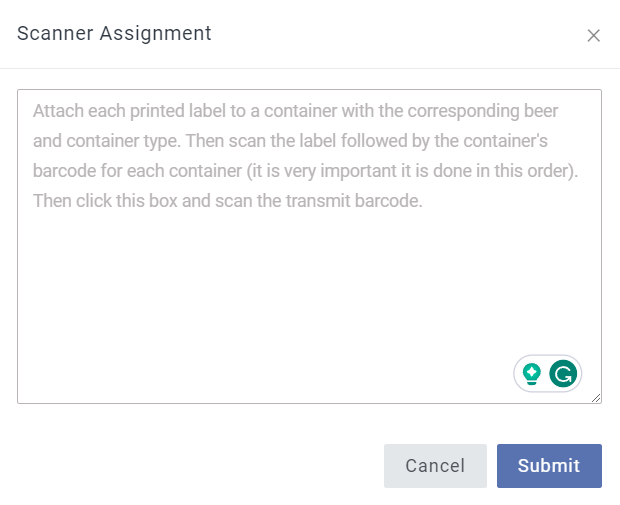Click the Scanner Assignment title text
Image resolution: width=620 pixels, height=505 pixels.
click(x=114, y=34)
